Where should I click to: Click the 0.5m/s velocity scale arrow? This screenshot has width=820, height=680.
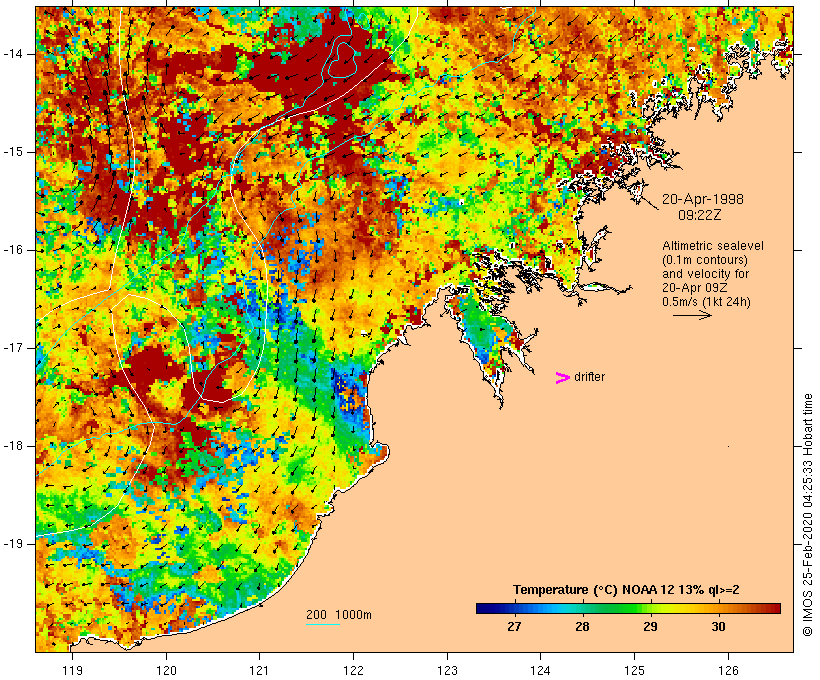click(x=692, y=315)
